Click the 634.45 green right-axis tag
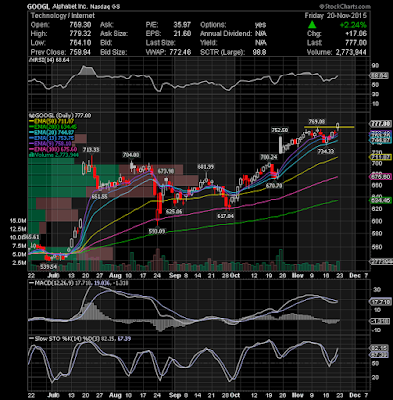This screenshot has width=393, height=400. [x=381, y=201]
